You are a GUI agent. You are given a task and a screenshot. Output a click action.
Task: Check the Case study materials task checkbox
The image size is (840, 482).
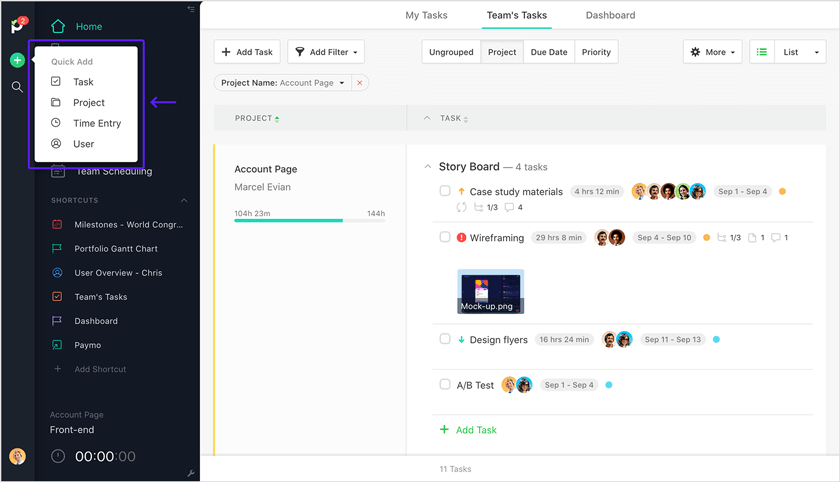point(445,191)
